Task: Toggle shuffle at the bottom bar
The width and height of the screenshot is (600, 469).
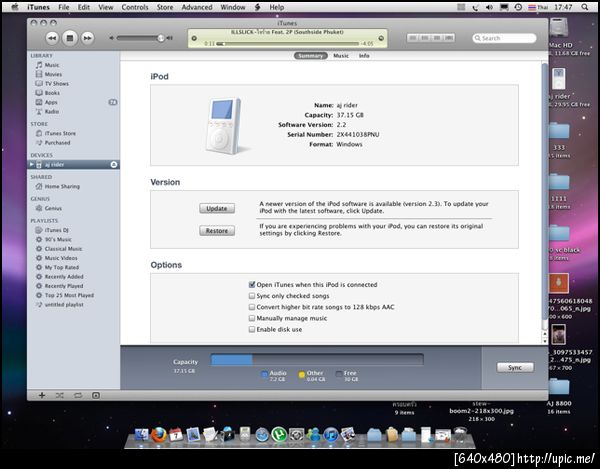Action: click(x=60, y=395)
